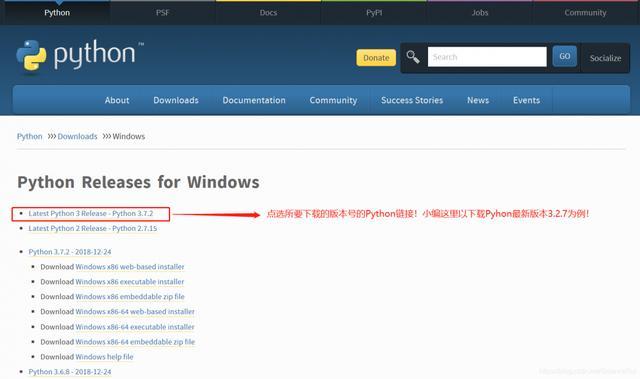Focus the Search input field
The height and width of the screenshot is (379, 640).
487,57
